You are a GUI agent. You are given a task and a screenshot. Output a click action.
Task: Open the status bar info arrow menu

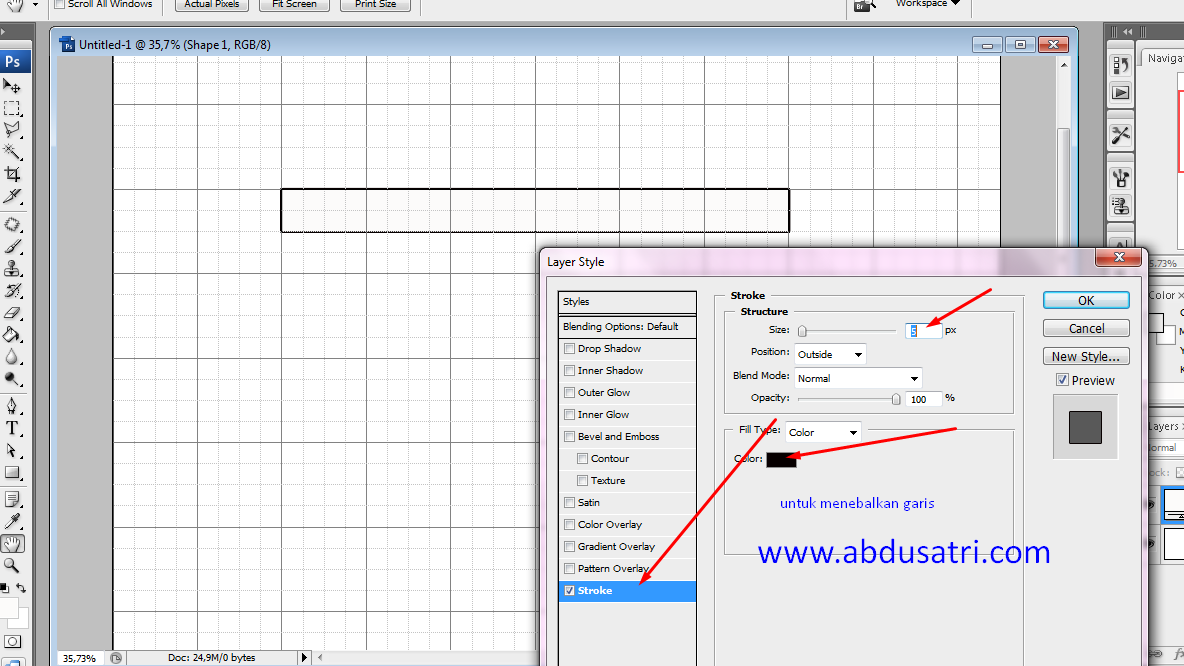pyautogui.click(x=304, y=658)
